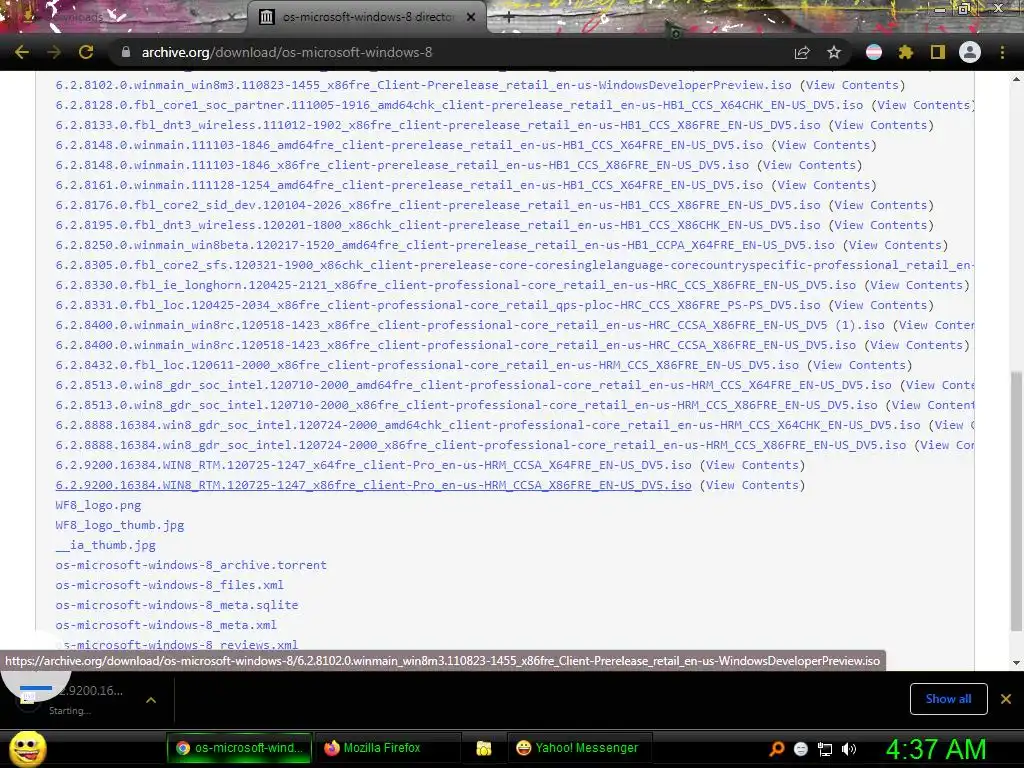Download 6.2.8195.0 fbl_dnt3_wireless x86chk iso

pos(438,225)
